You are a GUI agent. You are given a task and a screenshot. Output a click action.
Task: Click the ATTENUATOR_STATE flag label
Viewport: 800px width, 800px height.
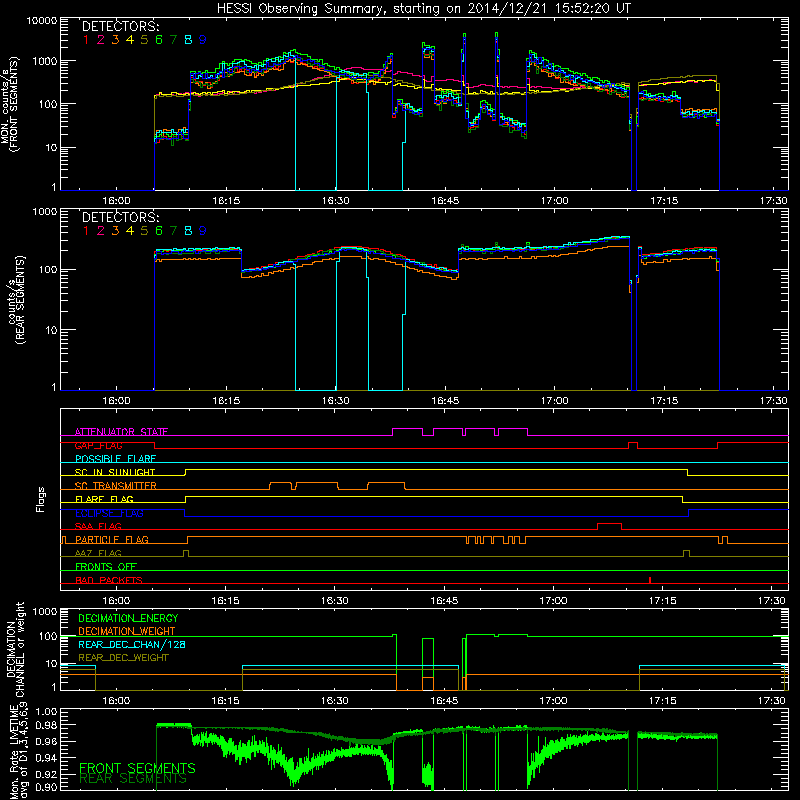[121, 432]
